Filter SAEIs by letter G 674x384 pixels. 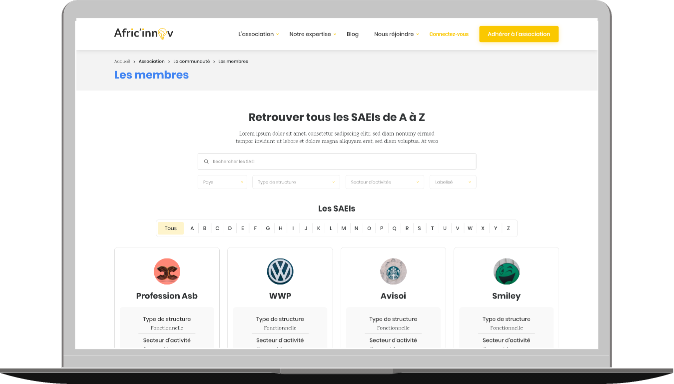[268, 228]
